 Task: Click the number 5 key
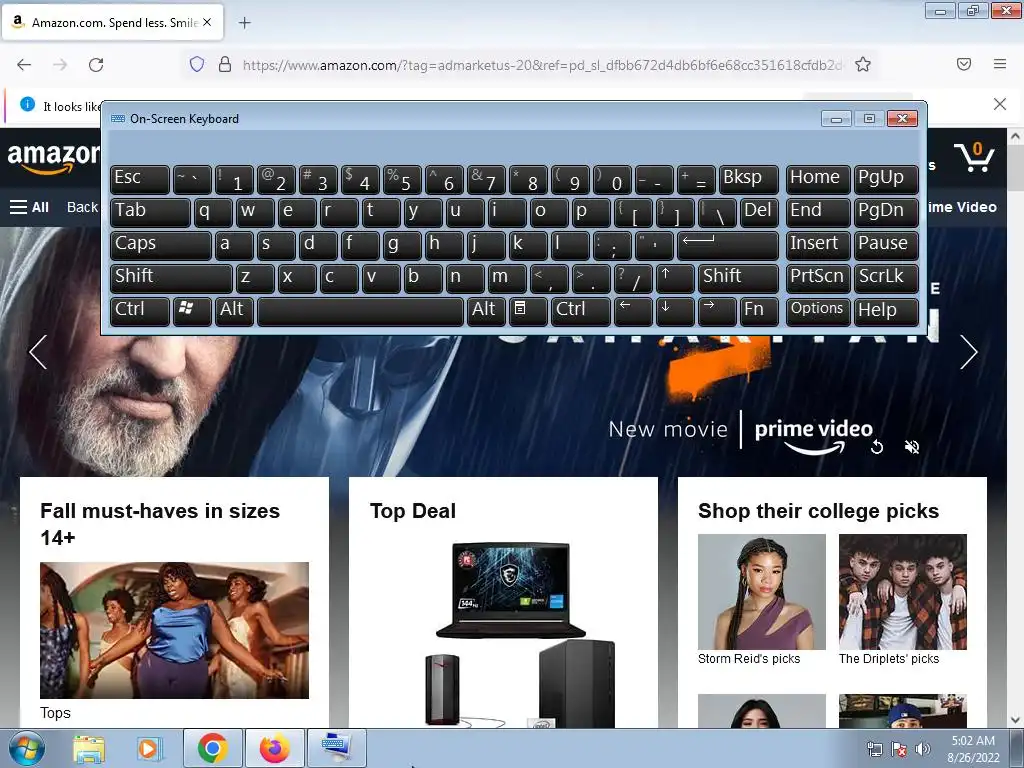tap(402, 179)
